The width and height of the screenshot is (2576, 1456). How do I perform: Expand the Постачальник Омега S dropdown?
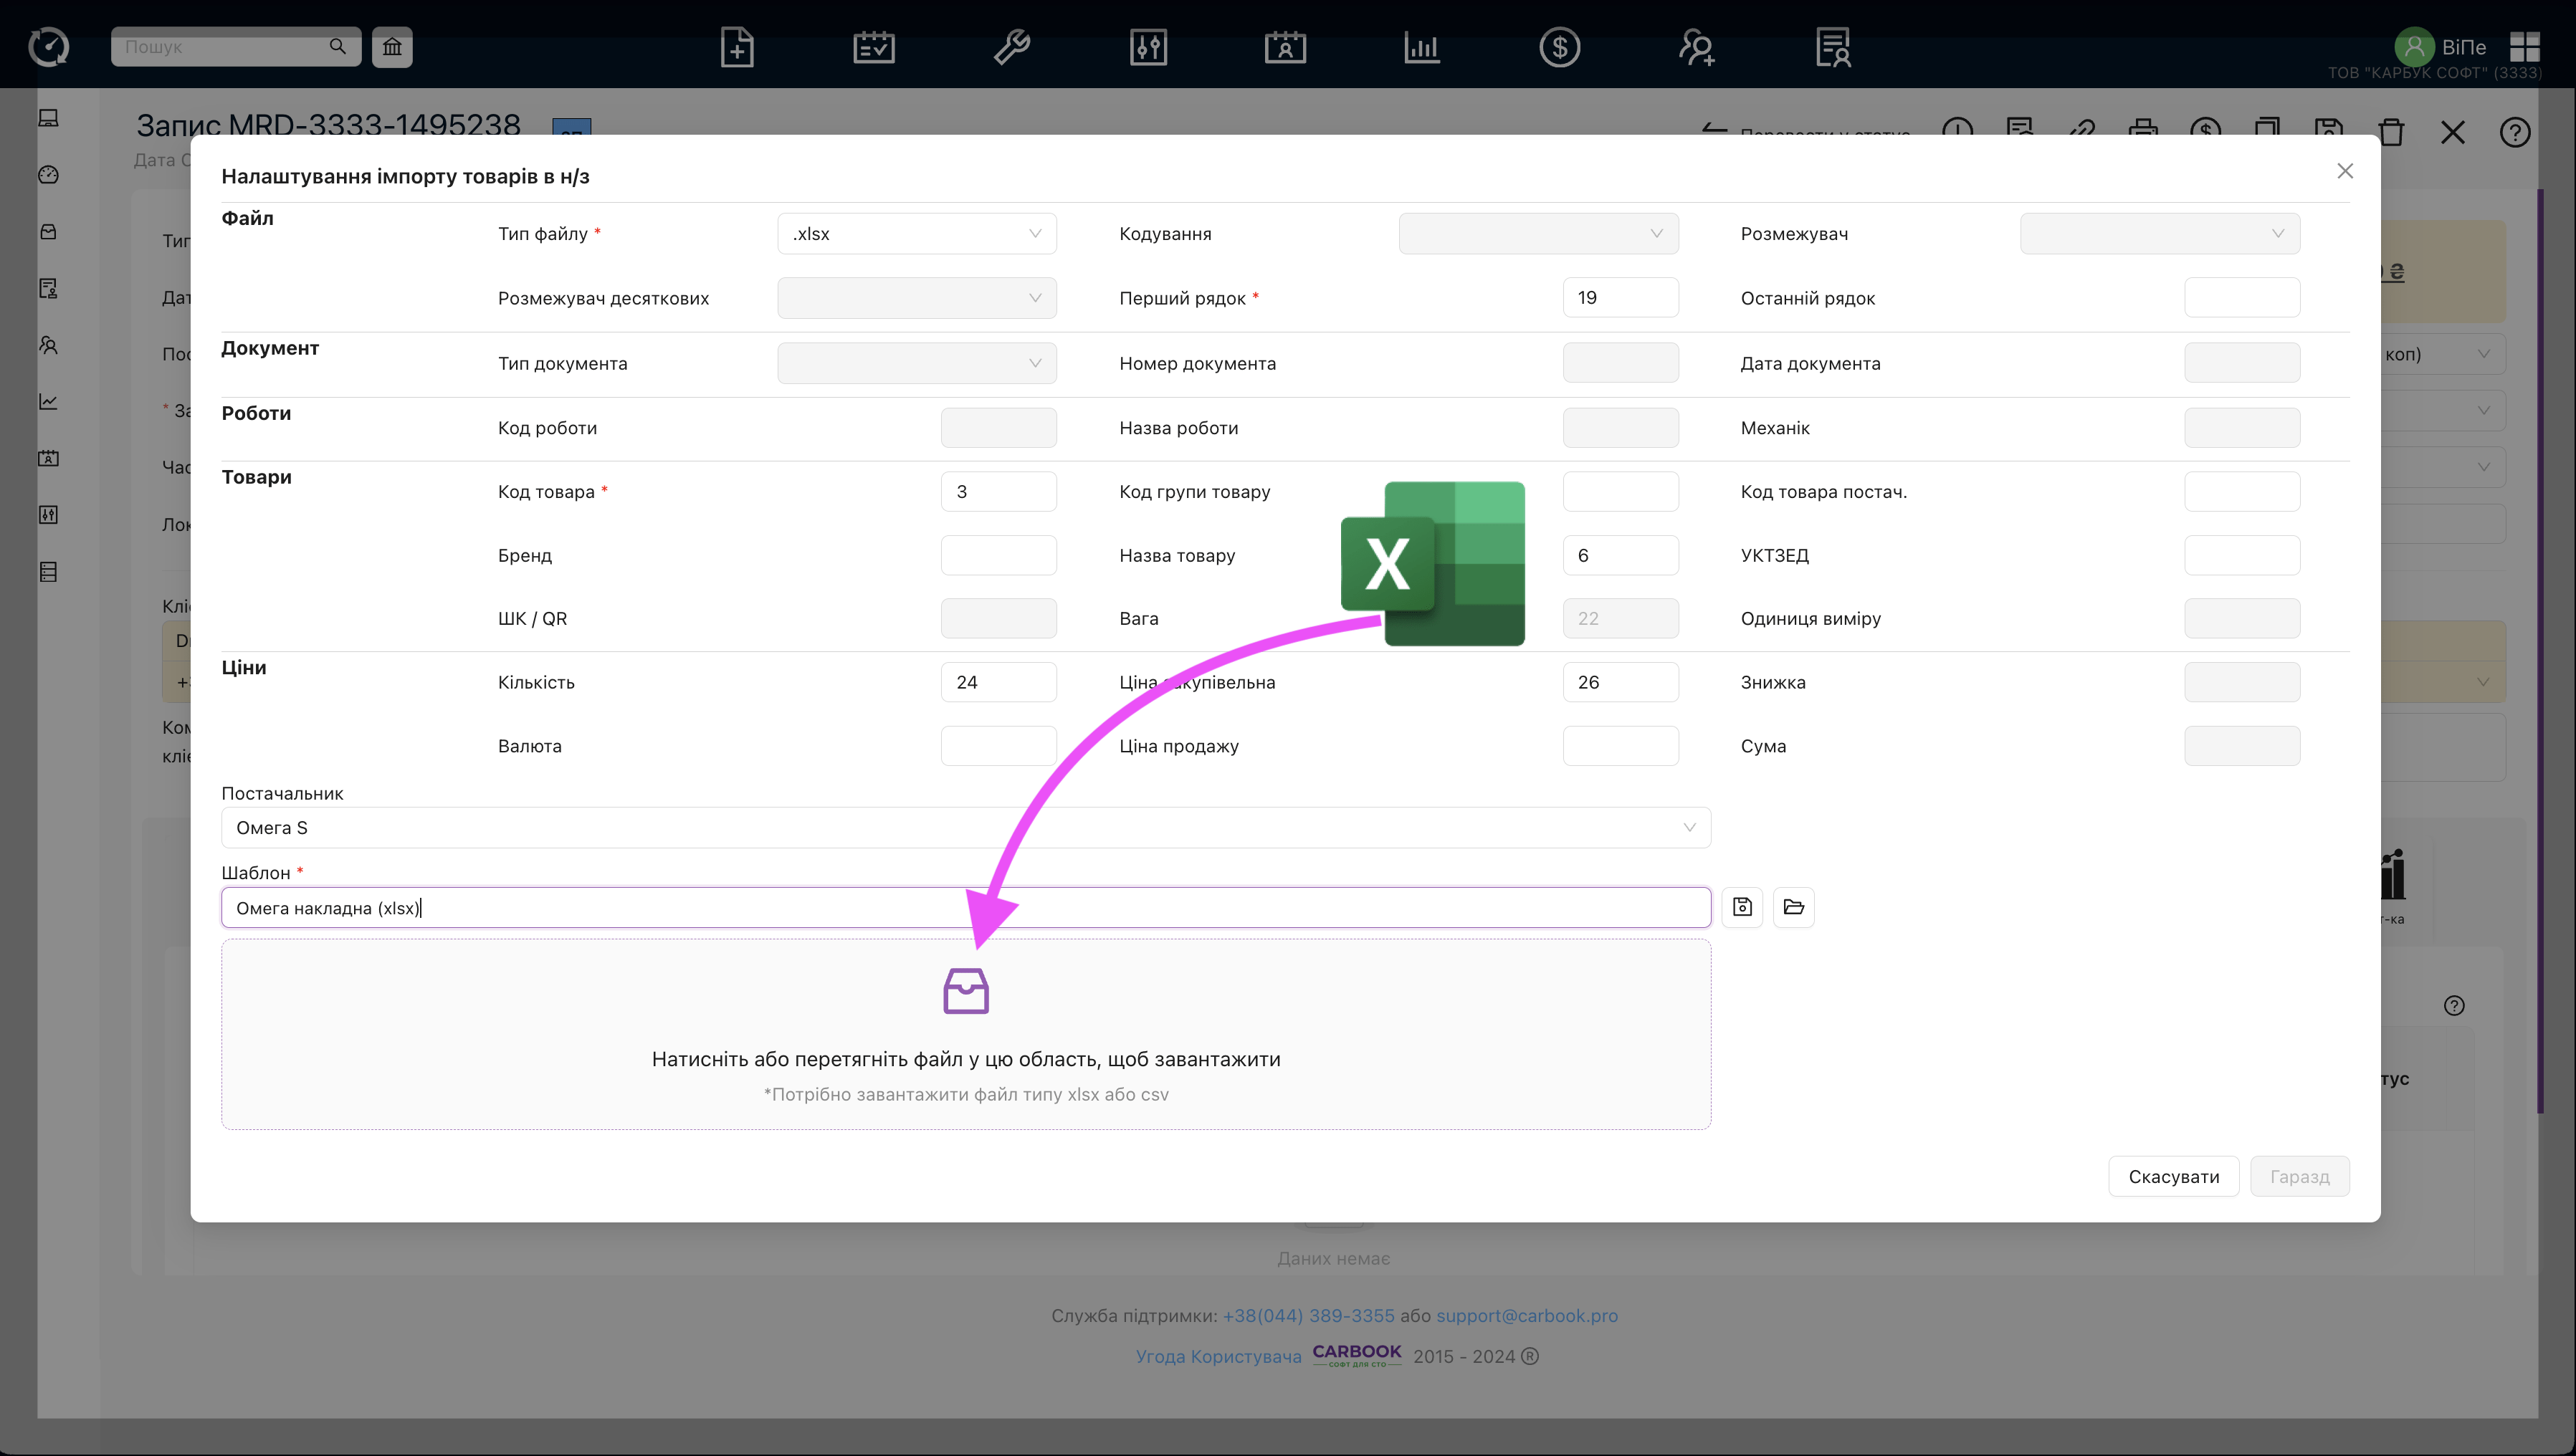966,827
